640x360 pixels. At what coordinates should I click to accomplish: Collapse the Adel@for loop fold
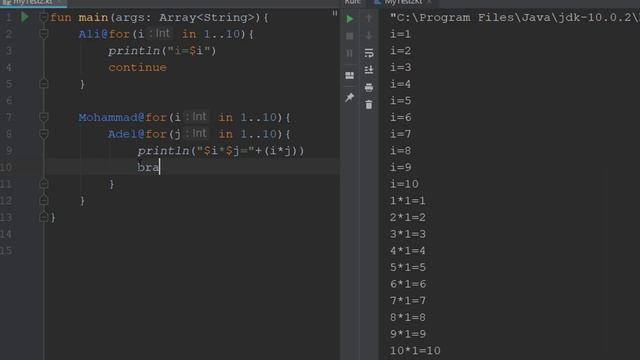44,134
